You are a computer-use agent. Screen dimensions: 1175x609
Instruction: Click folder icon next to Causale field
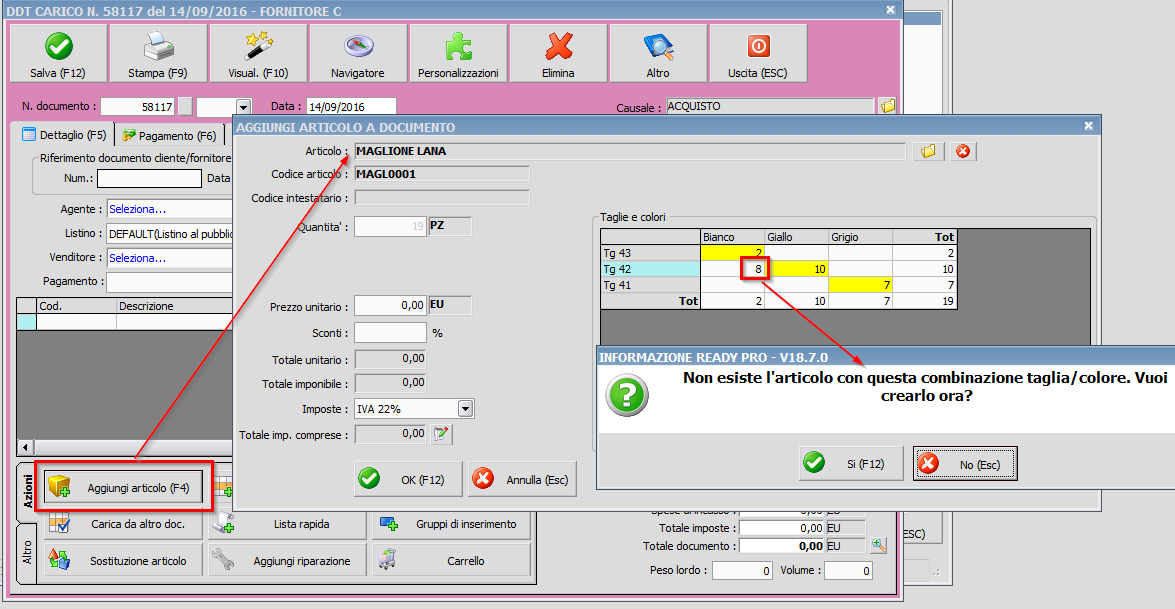coord(888,106)
